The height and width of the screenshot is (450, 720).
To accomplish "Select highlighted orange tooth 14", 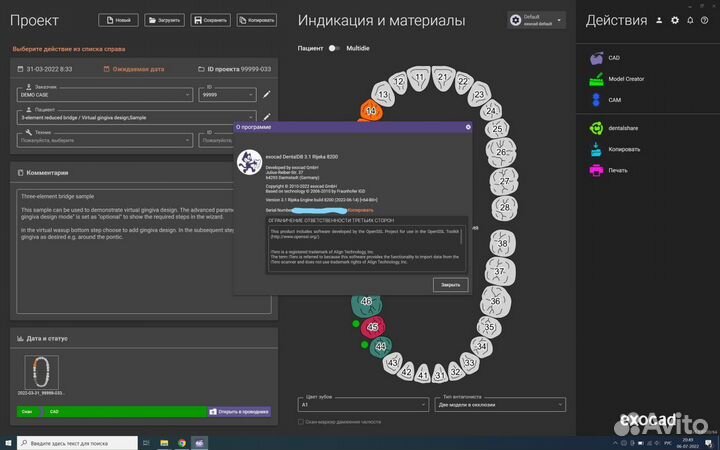I will click(x=371, y=111).
